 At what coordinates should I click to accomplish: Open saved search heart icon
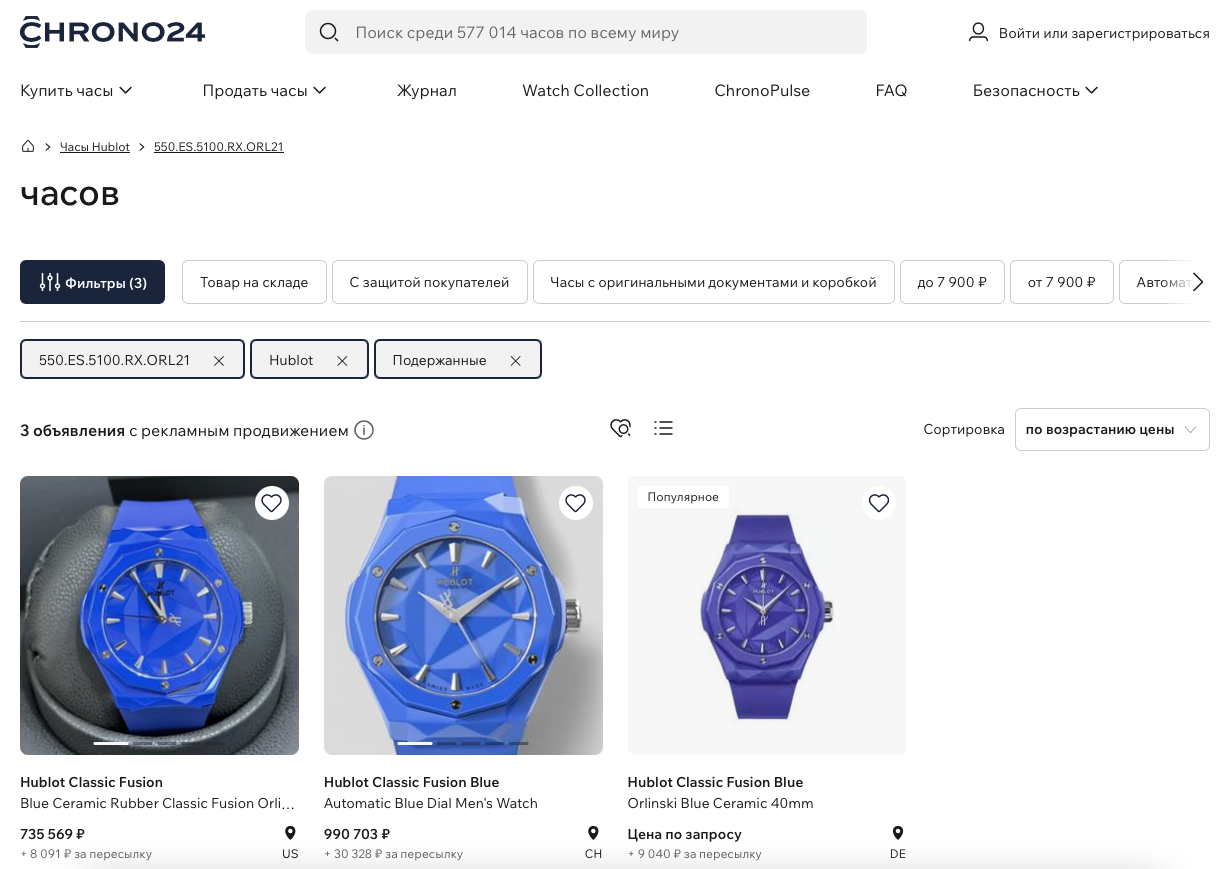click(620, 428)
